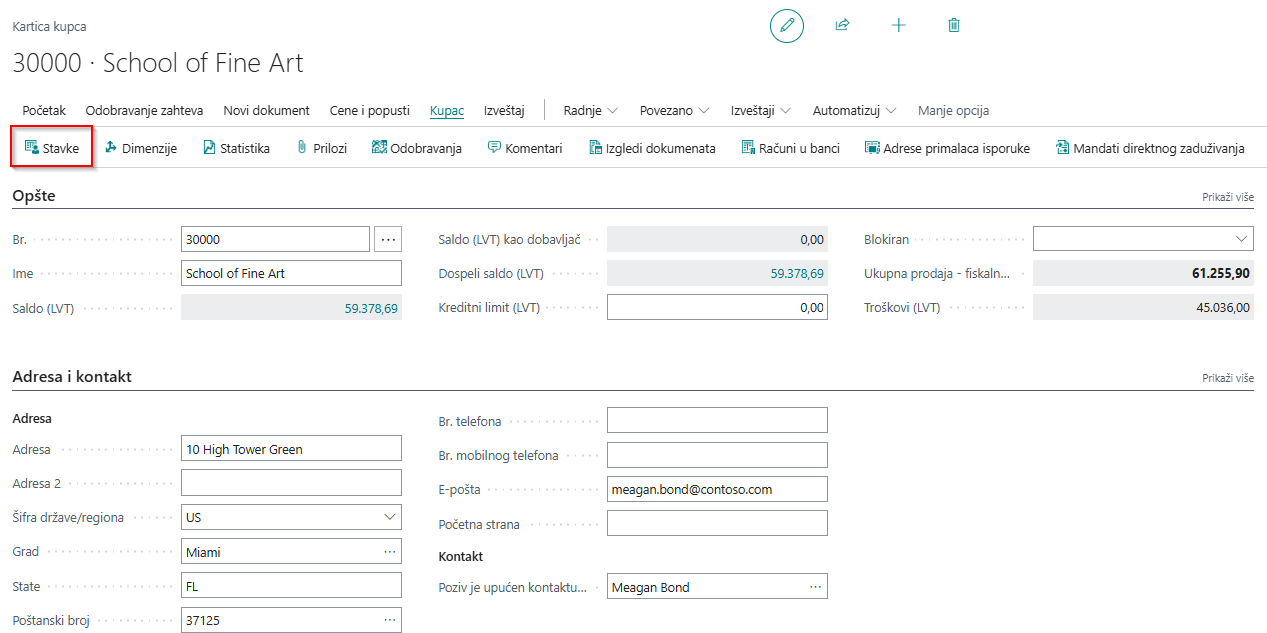
Task: Click Prikaži više in Opšte section
Action: coord(1227,197)
